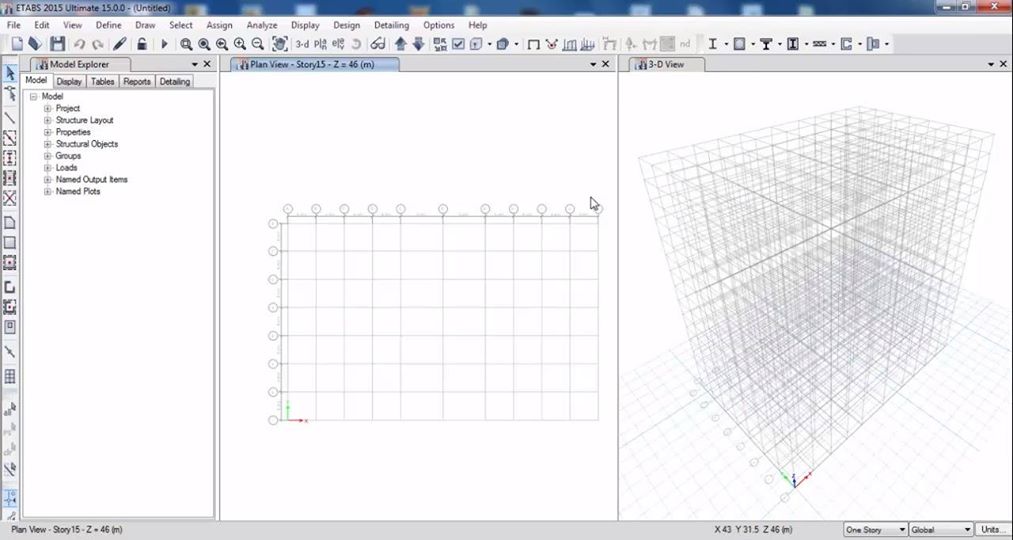Move down in list with down arrow

[x=418, y=44]
